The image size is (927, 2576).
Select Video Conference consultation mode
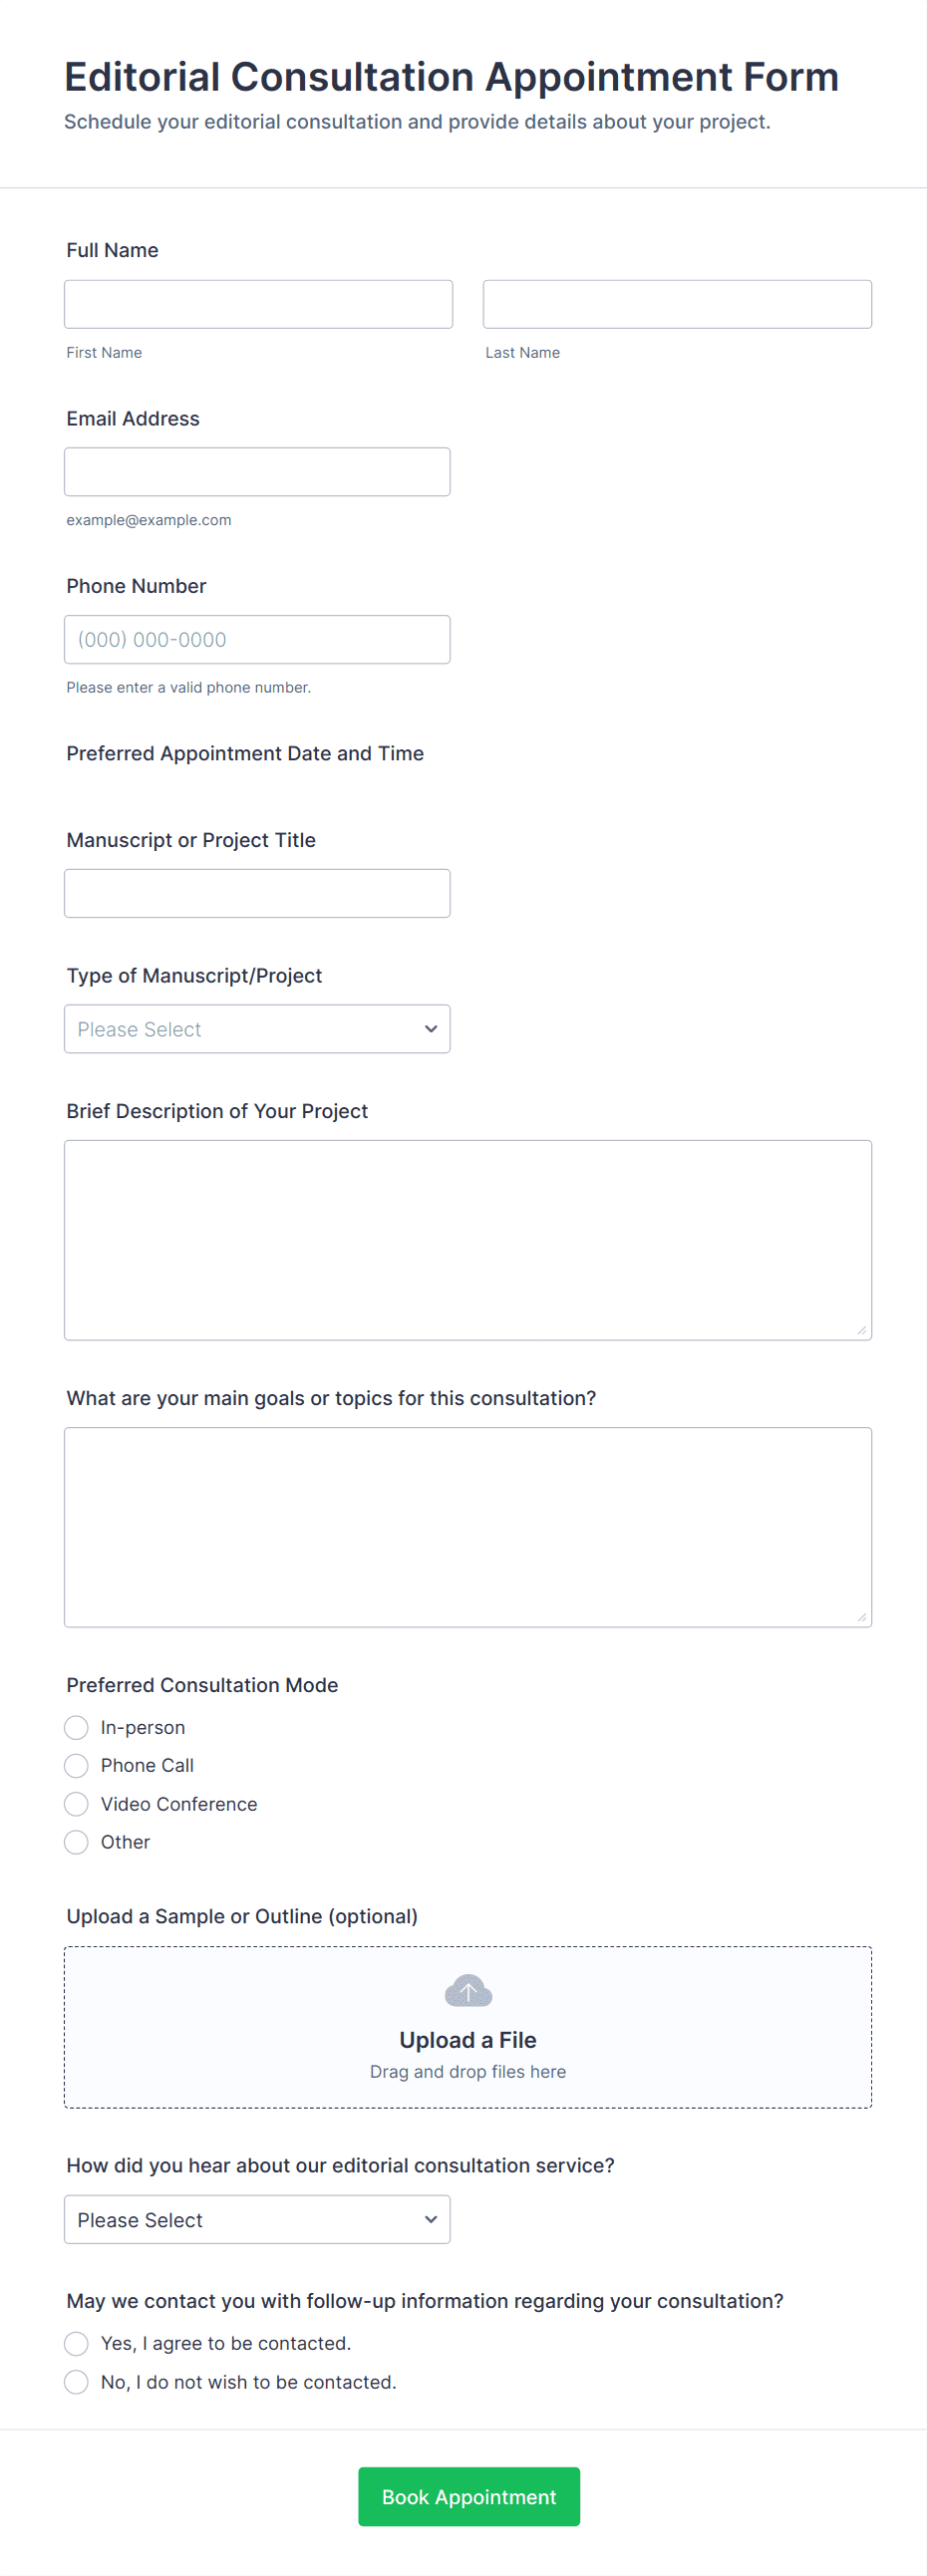(x=76, y=1804)
